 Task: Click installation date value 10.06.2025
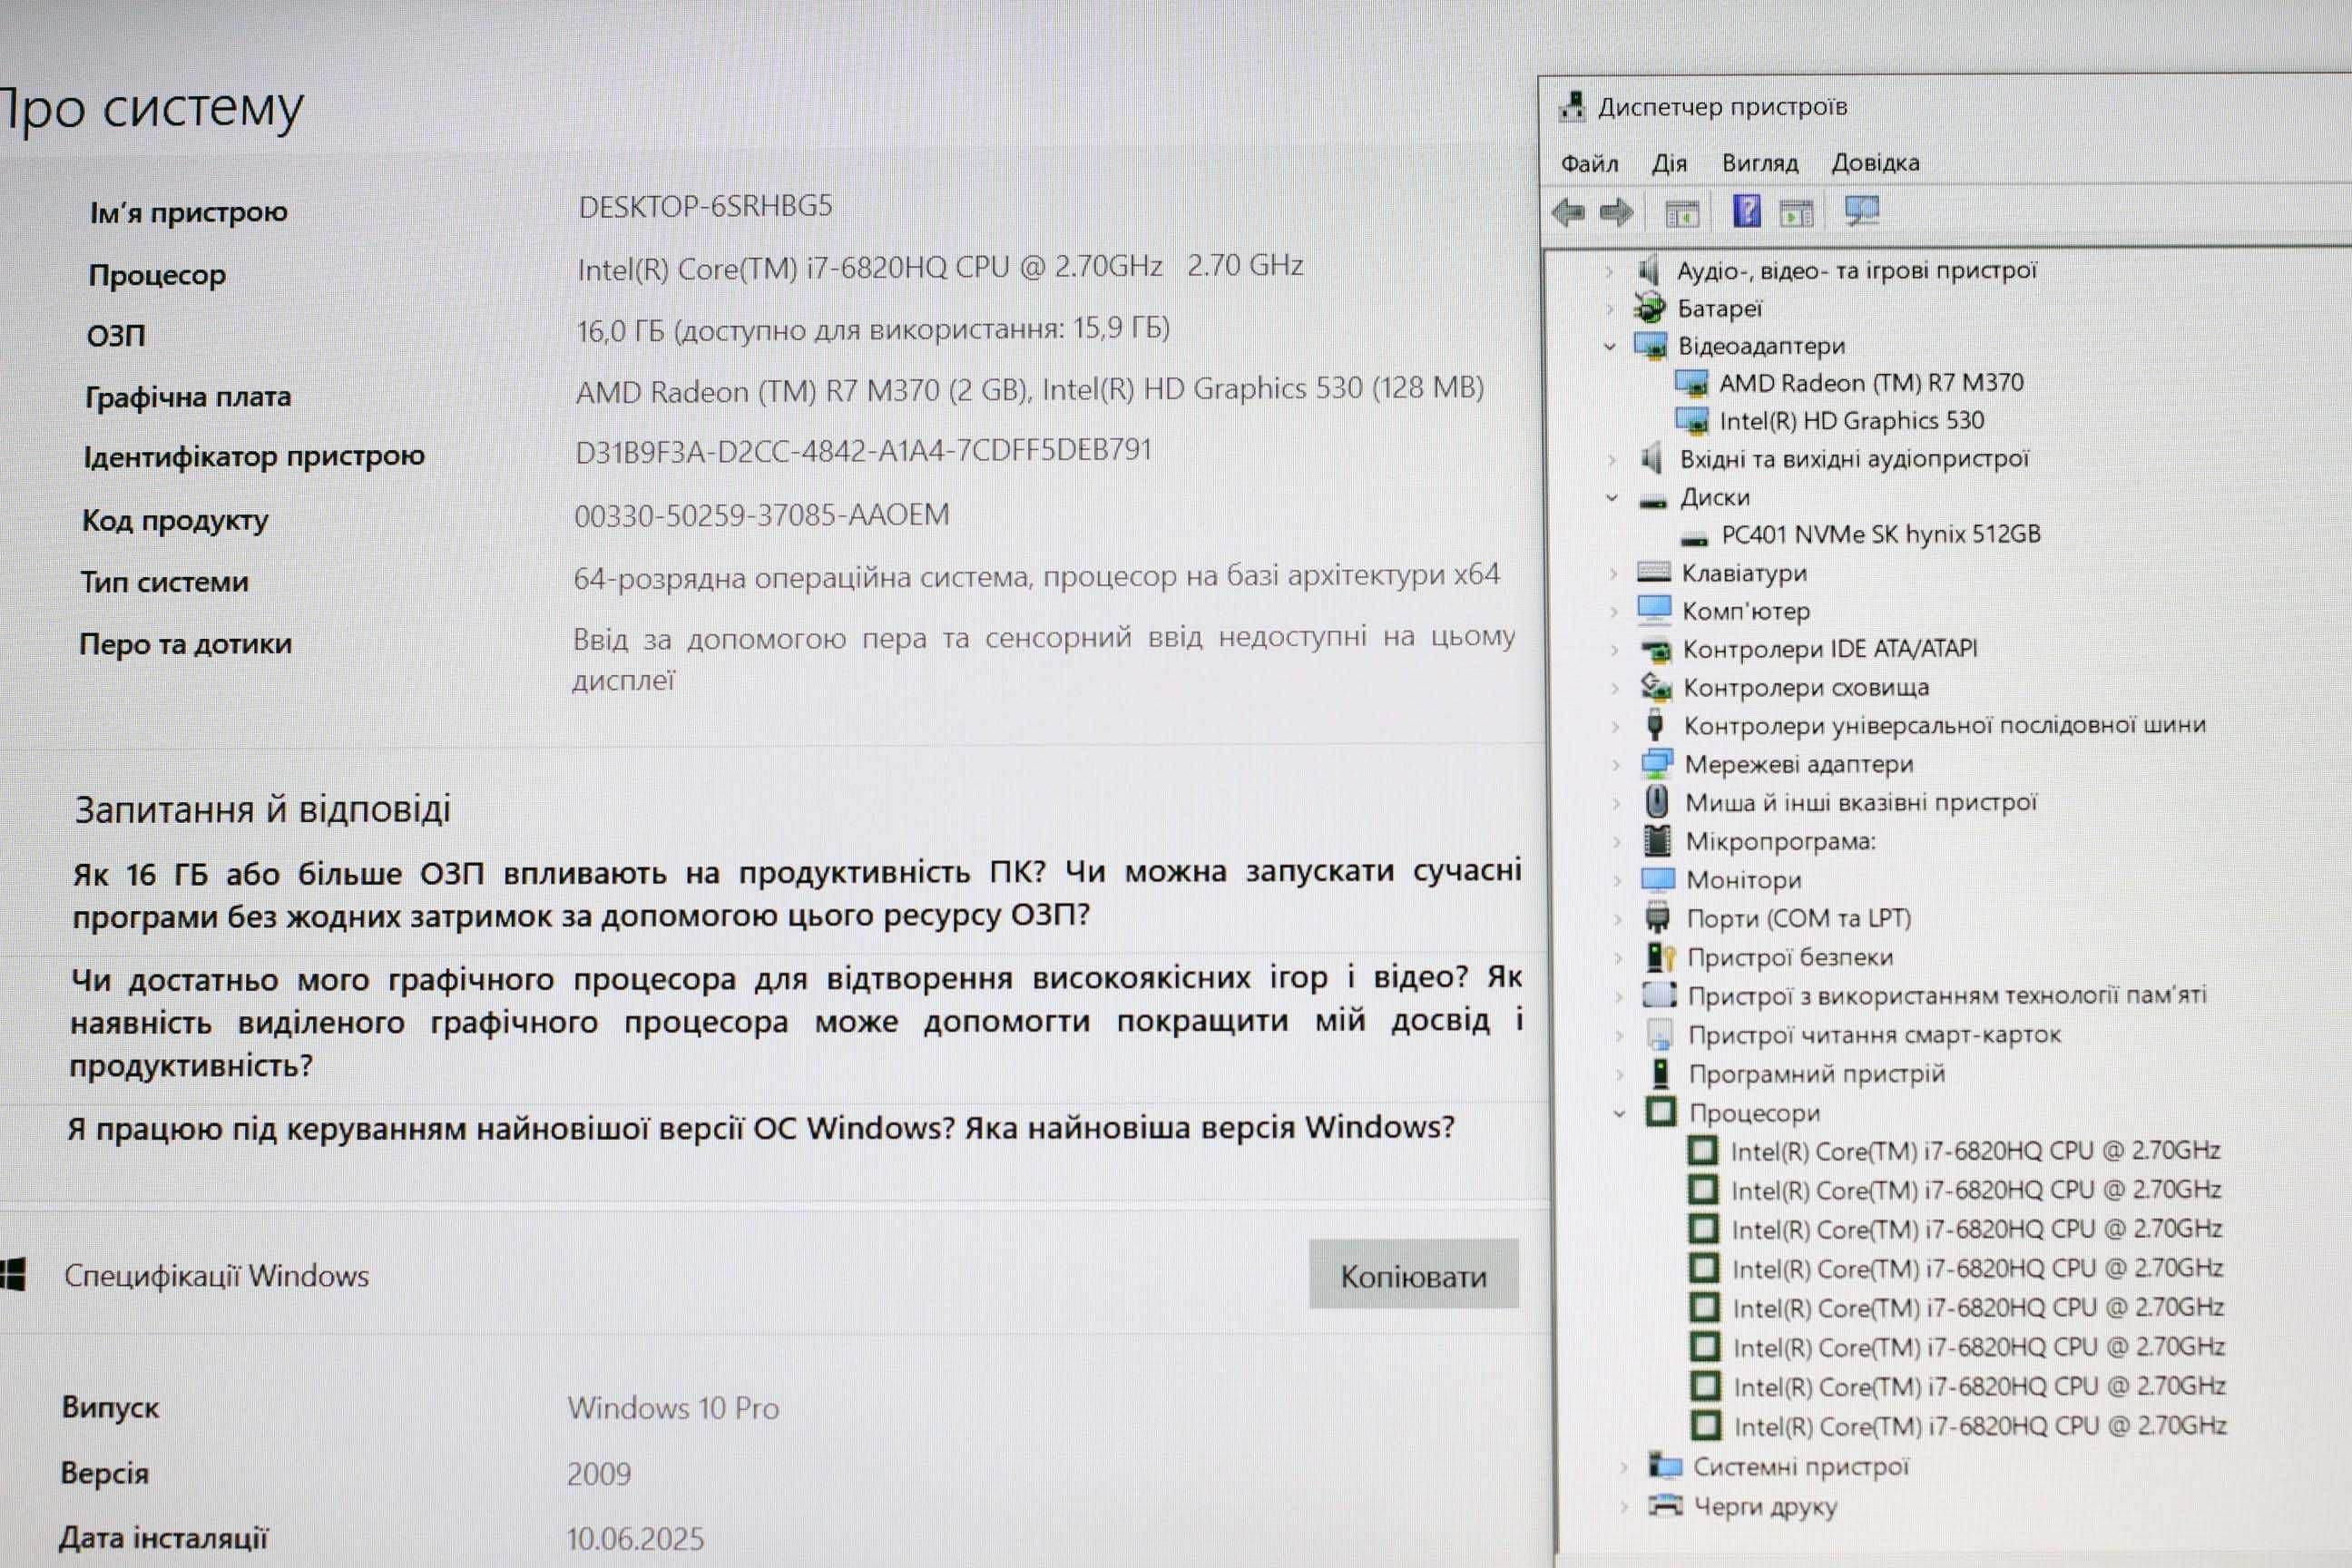click(635, 1539)
